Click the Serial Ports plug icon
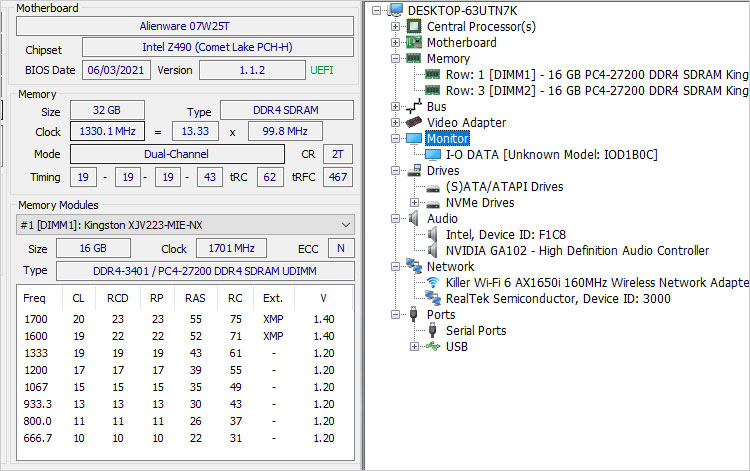 pos(432,330)
